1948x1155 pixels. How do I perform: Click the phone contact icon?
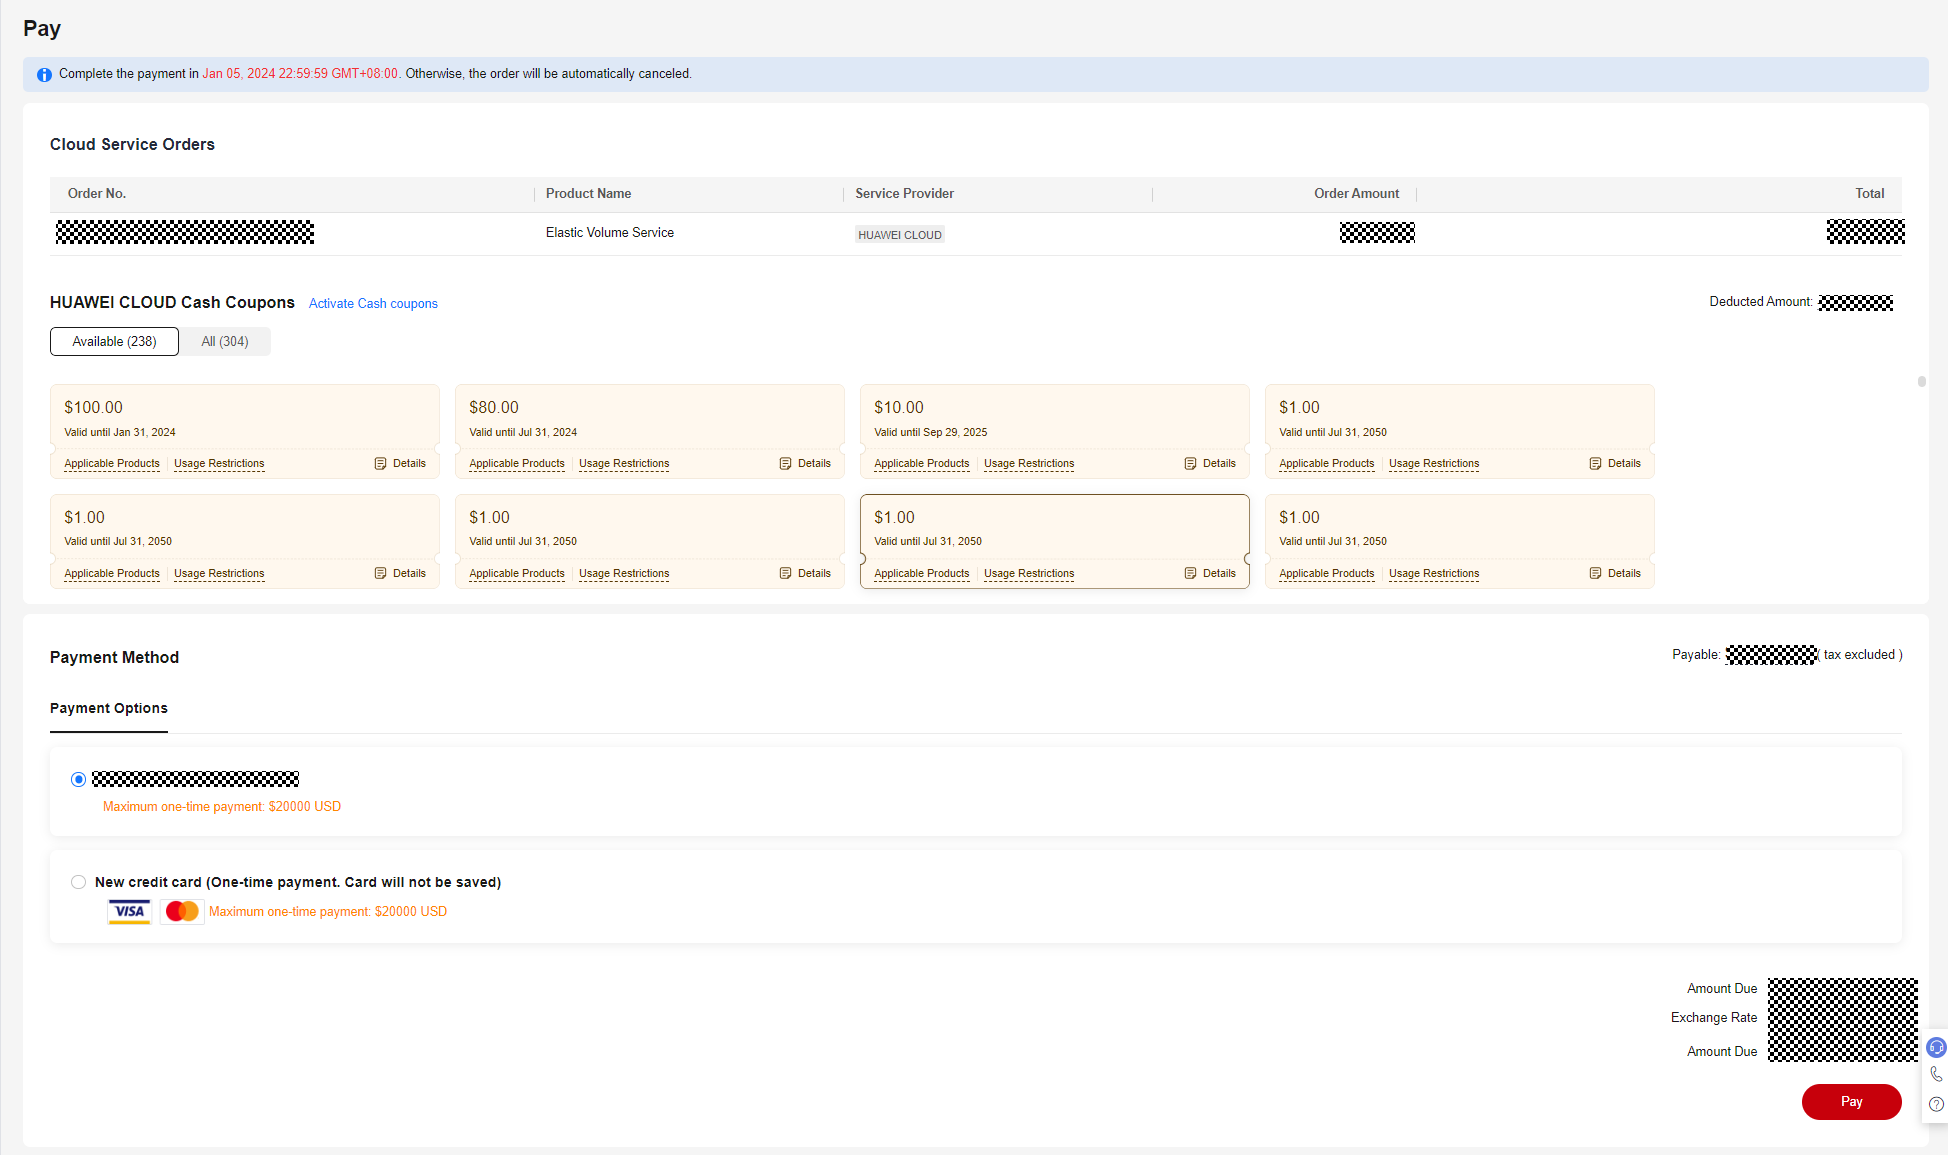click(x=1936, y=1075)
